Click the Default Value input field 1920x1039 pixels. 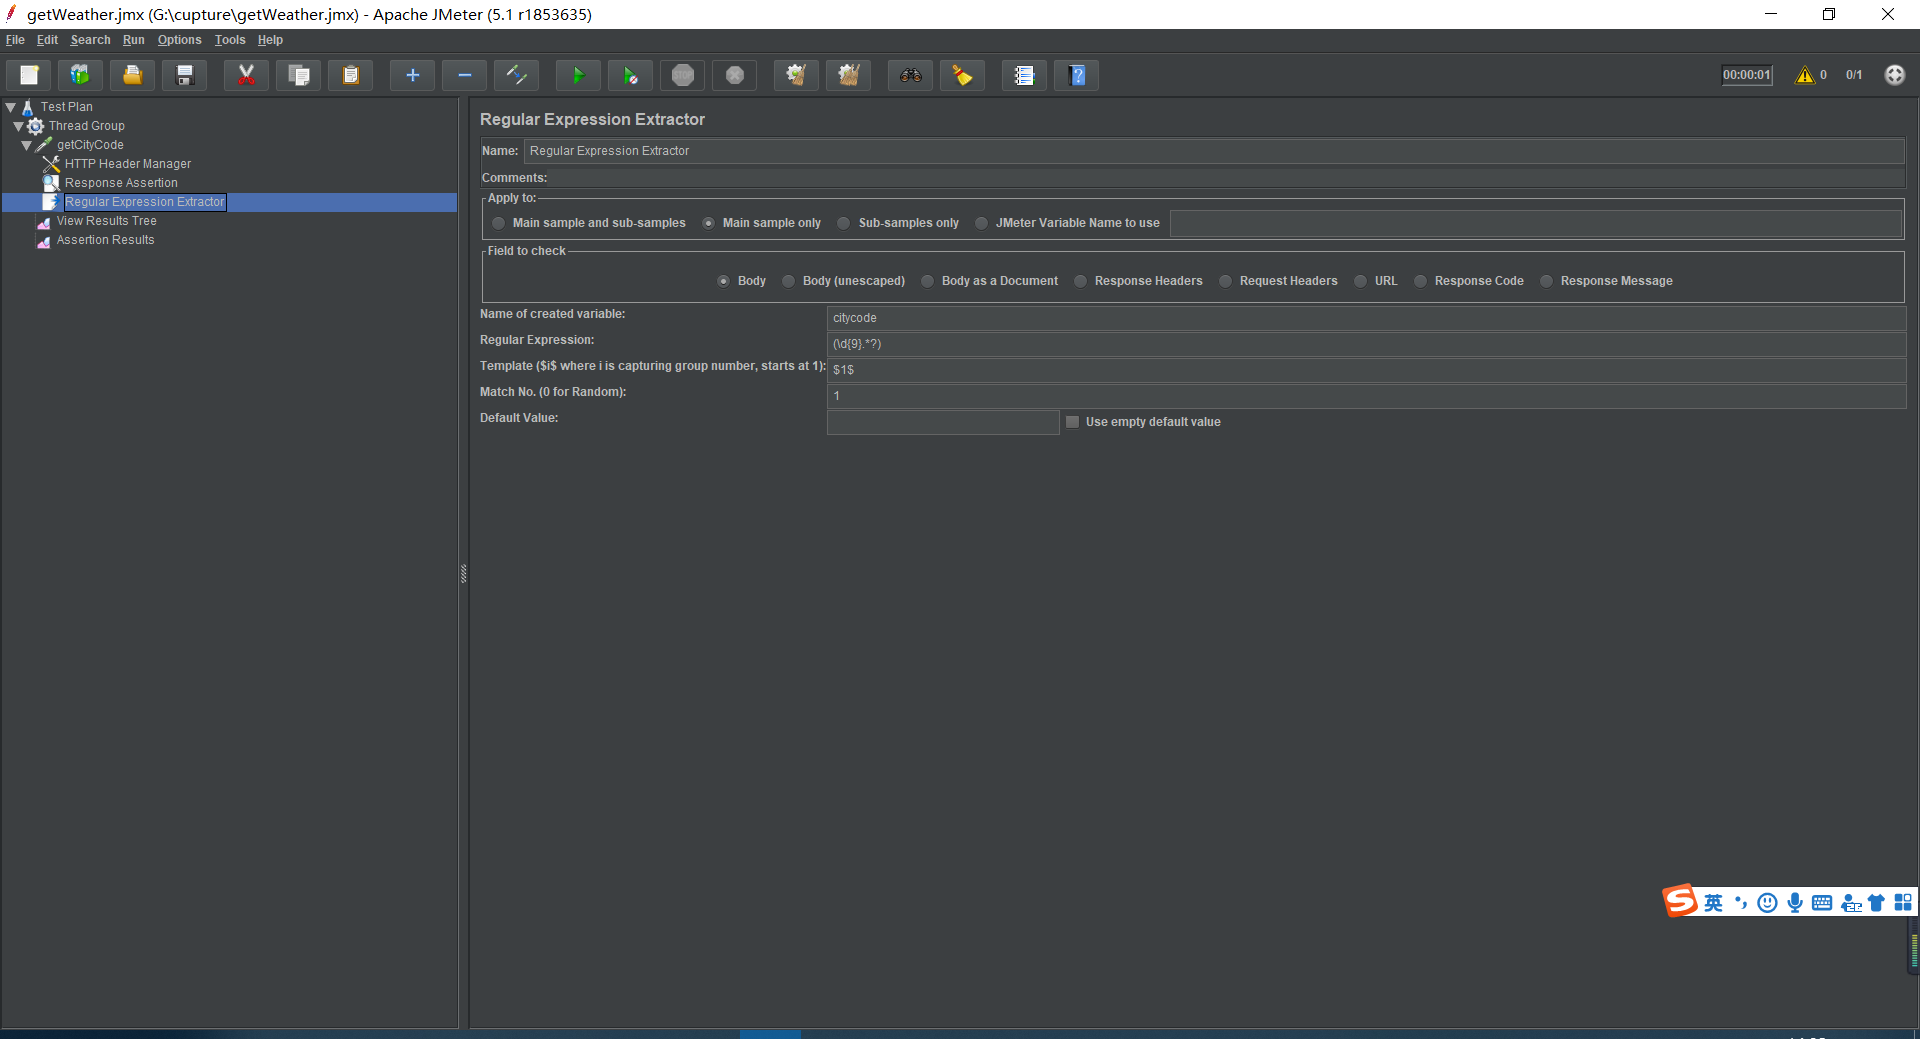(943, 422)
